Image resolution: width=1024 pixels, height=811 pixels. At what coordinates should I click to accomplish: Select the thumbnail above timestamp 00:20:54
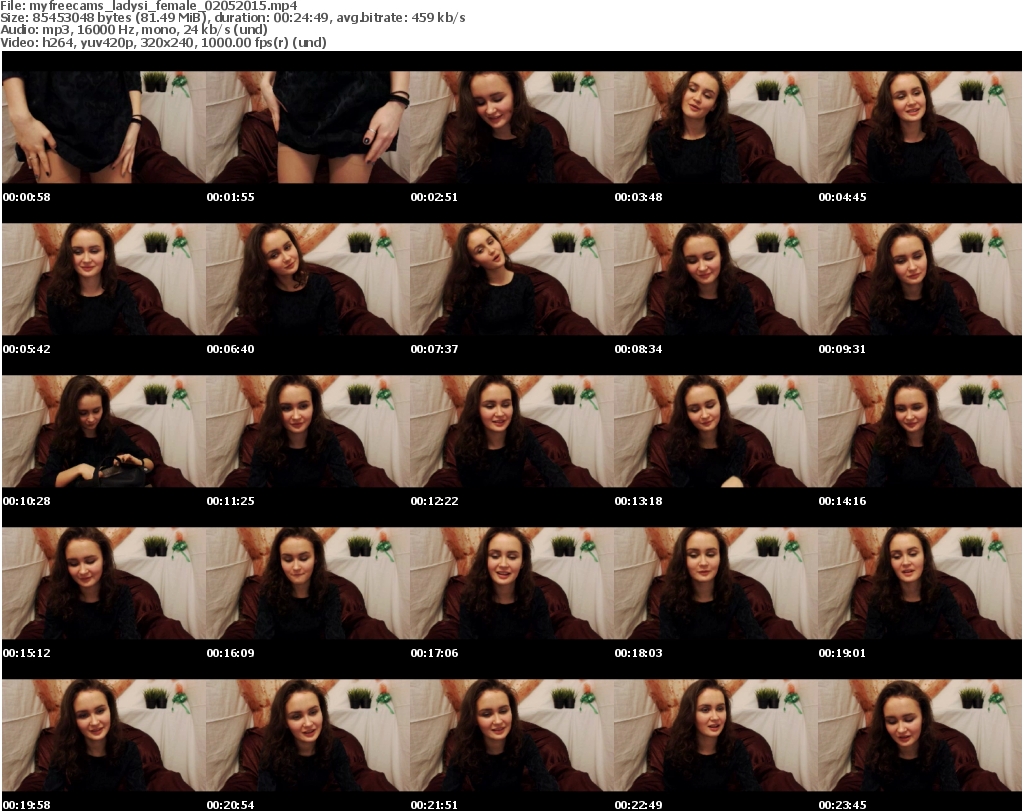(308, 735)
